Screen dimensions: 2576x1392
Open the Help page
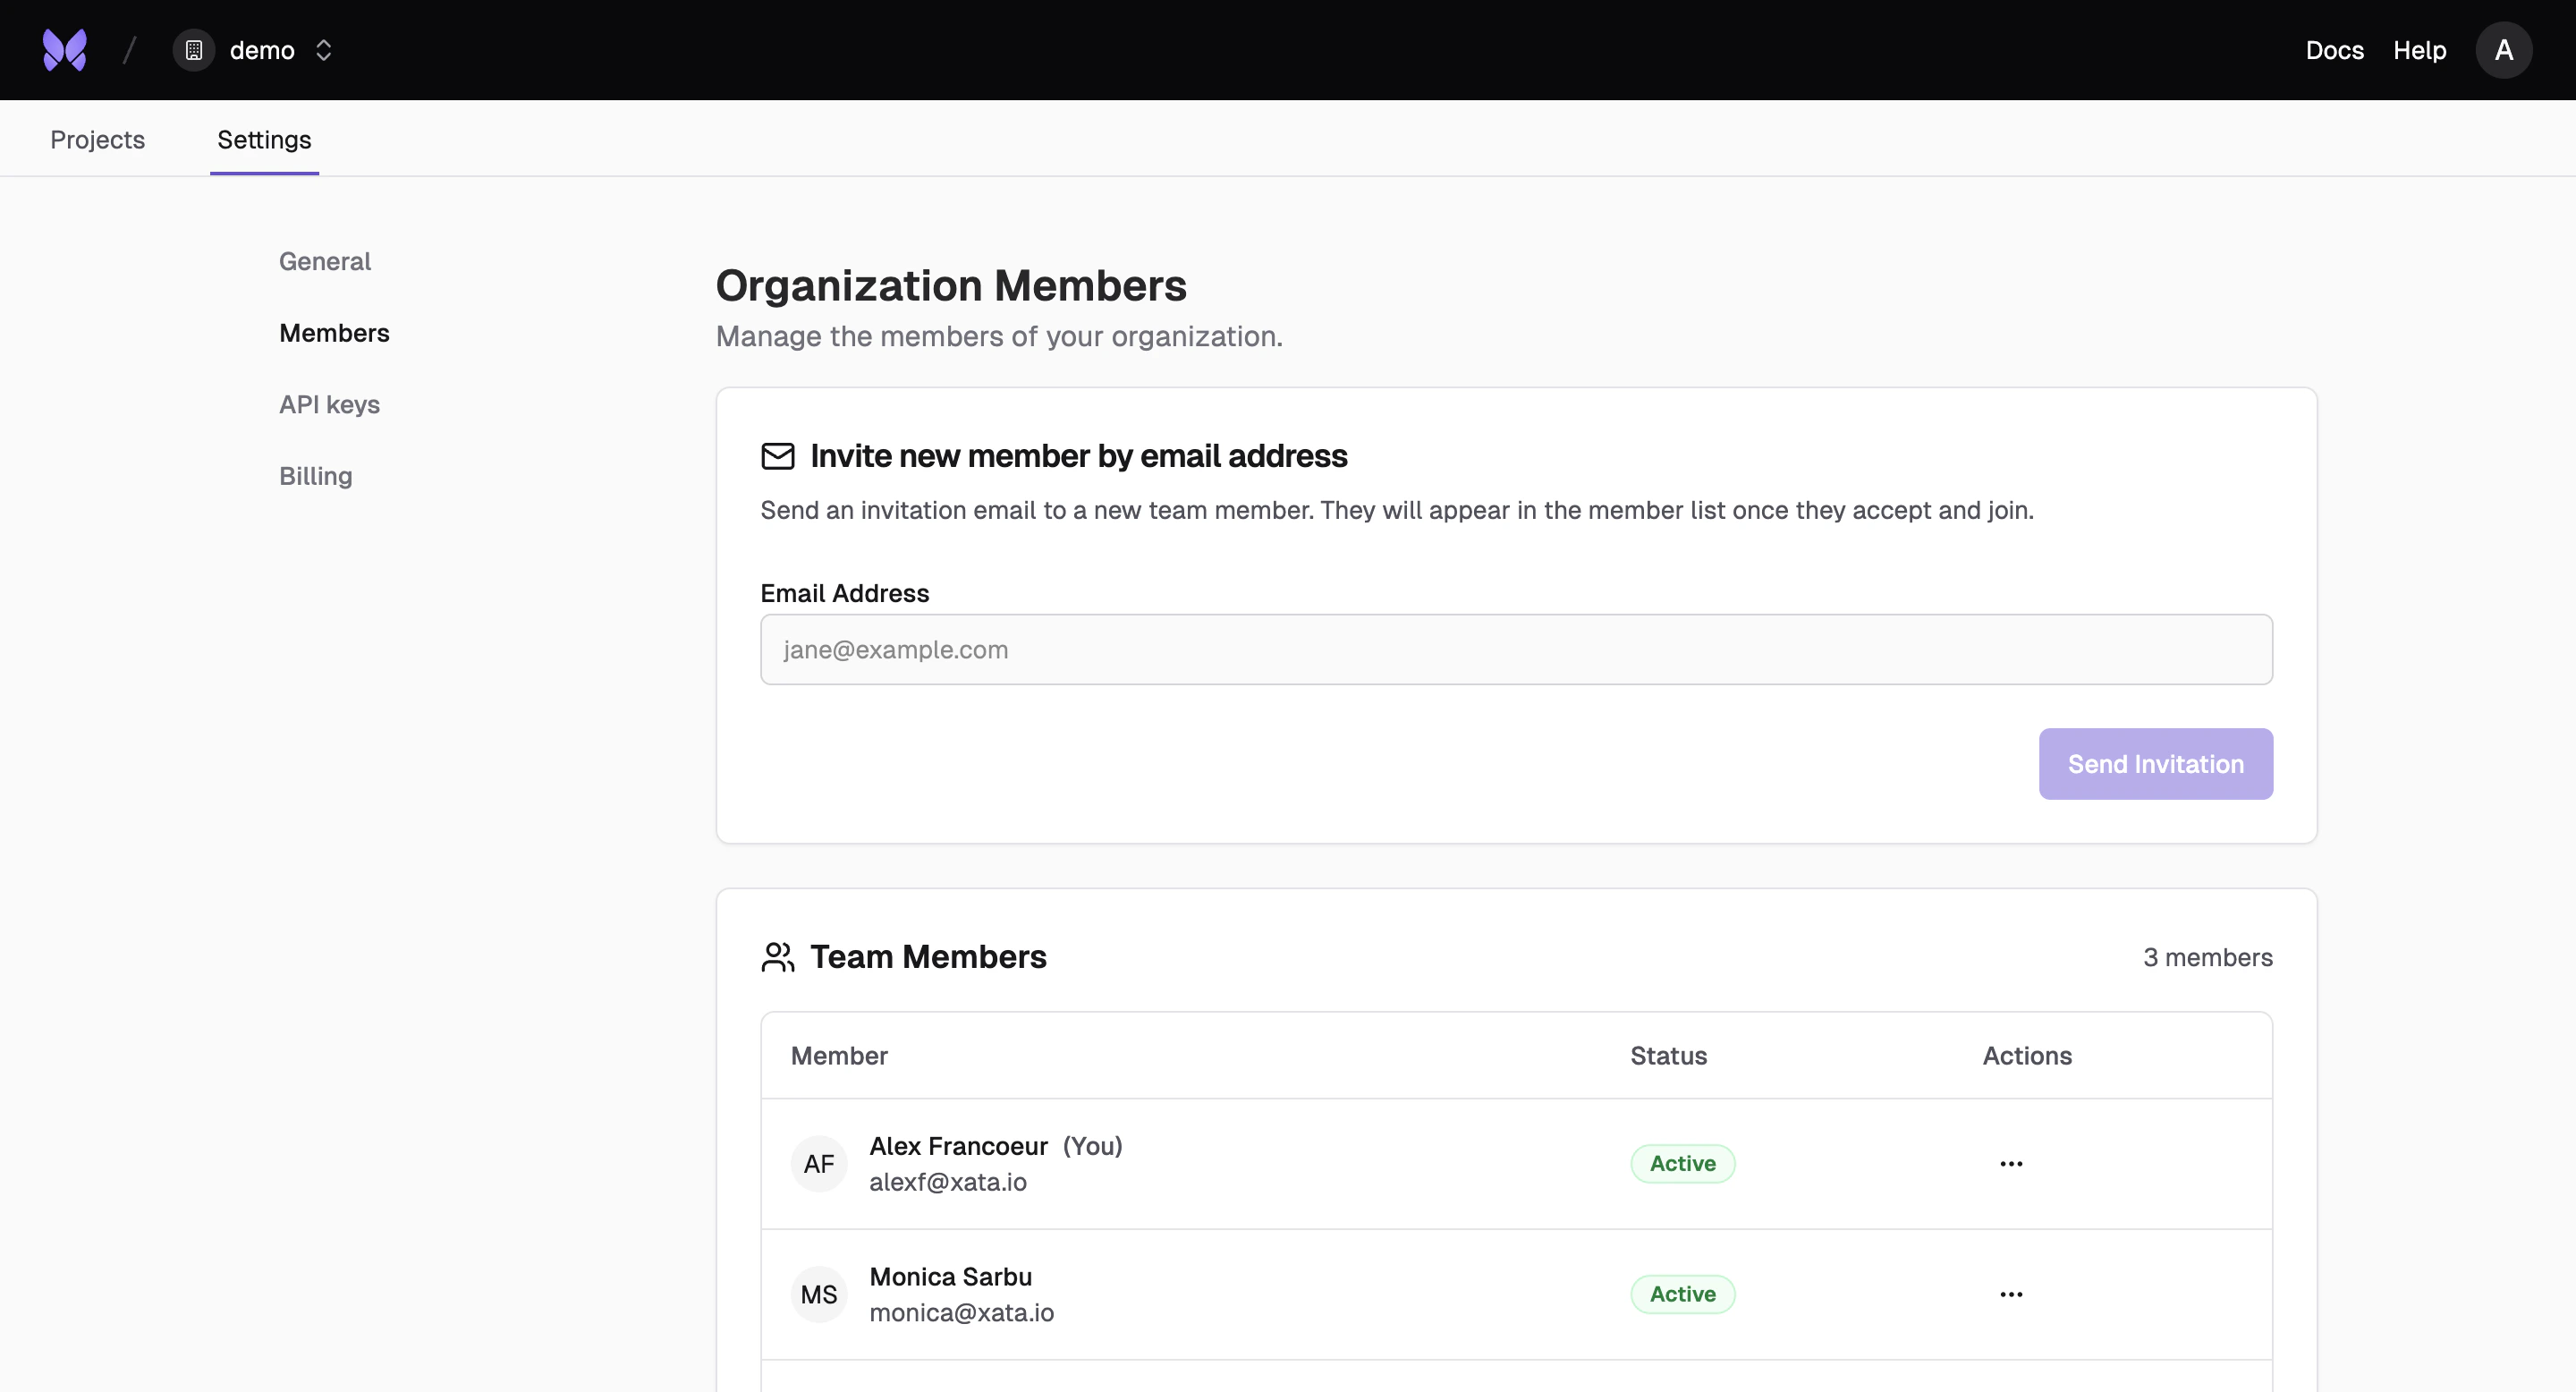click(x=2419, y=49)
